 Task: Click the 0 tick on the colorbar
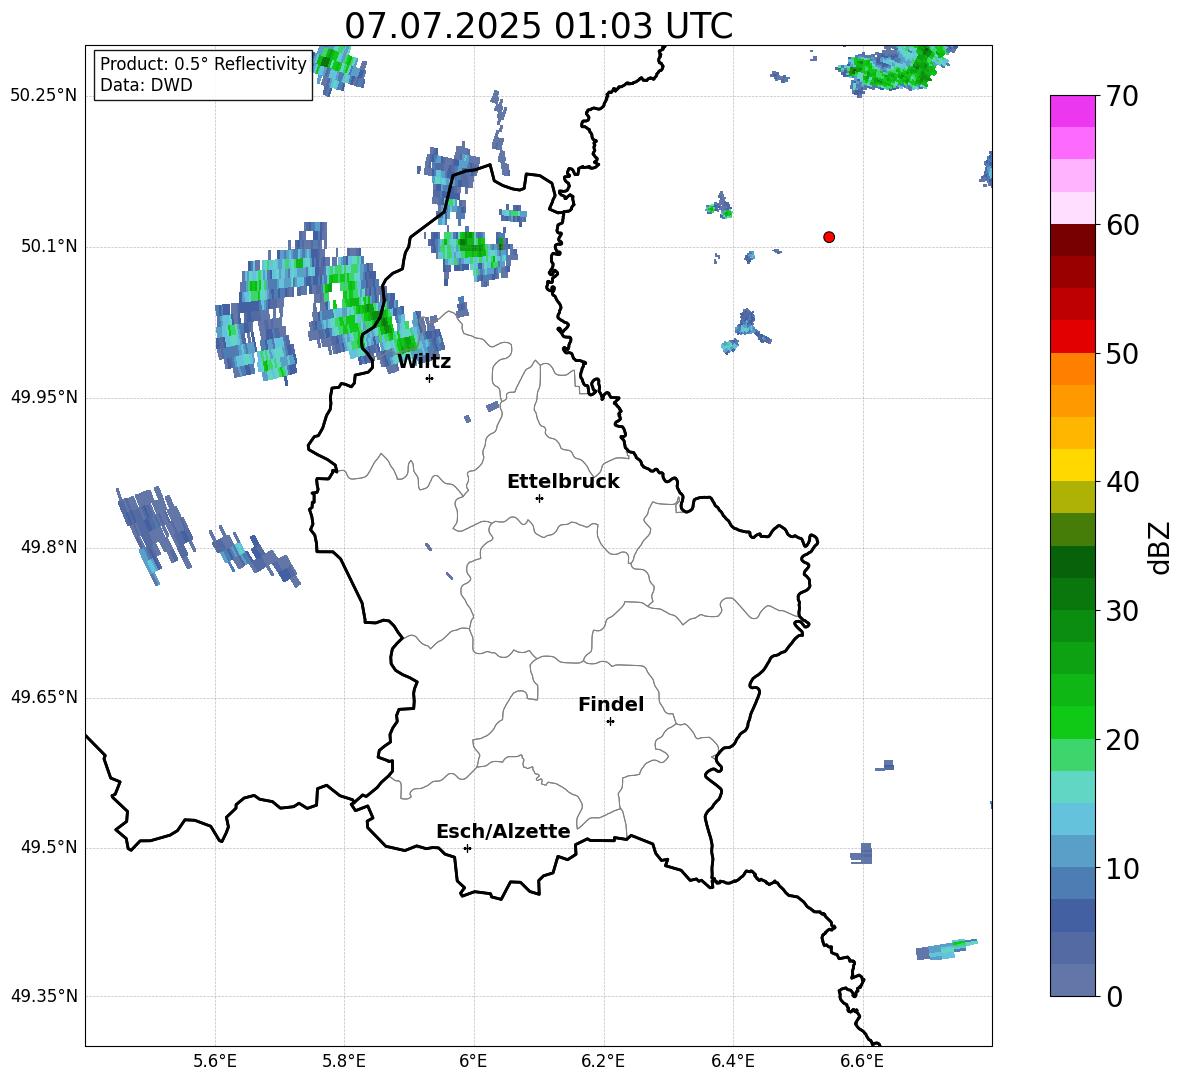click(1114, 996)
